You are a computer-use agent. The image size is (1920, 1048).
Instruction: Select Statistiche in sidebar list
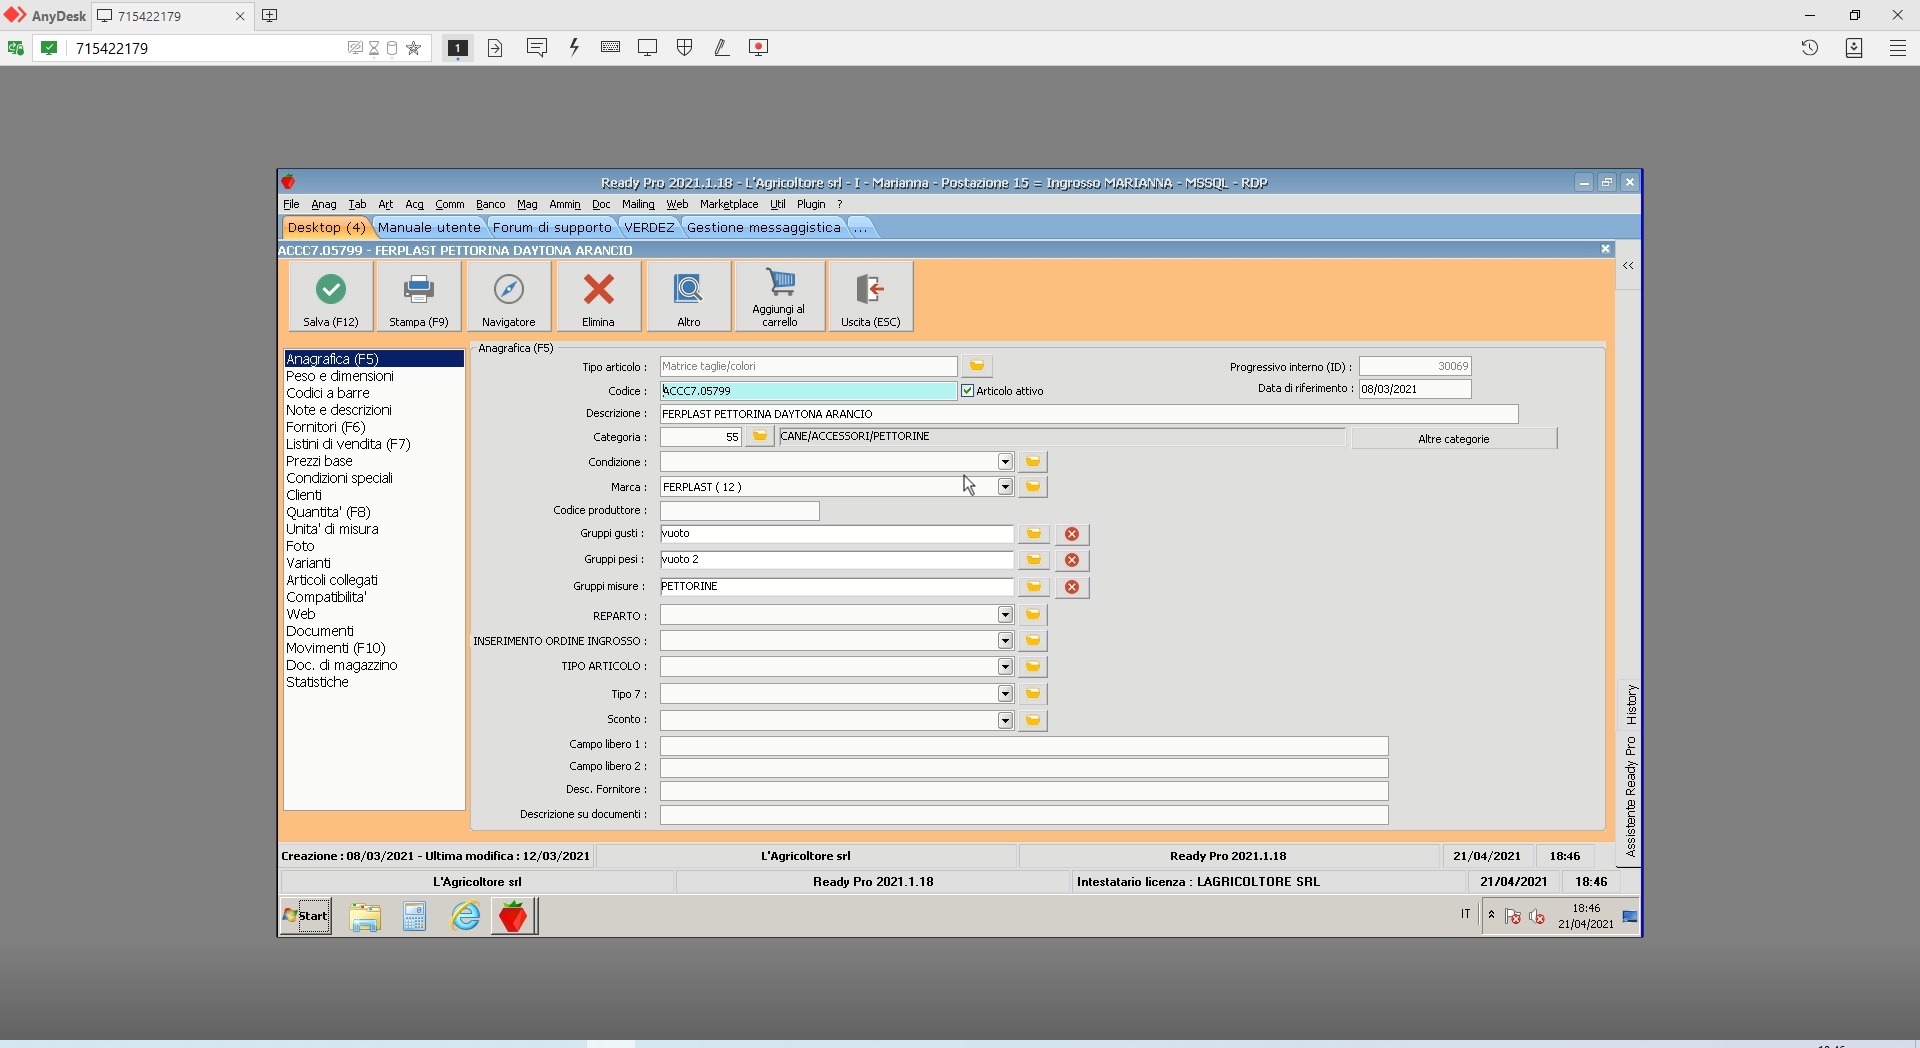coord(317,682)
